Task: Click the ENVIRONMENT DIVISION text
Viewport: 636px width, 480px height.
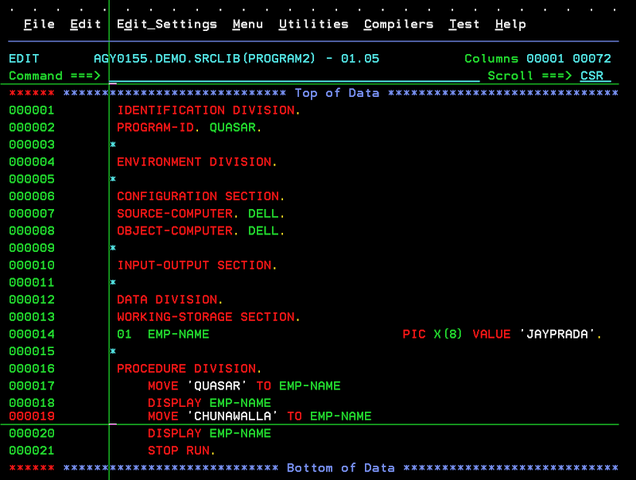Action: (x=197, y=162)
